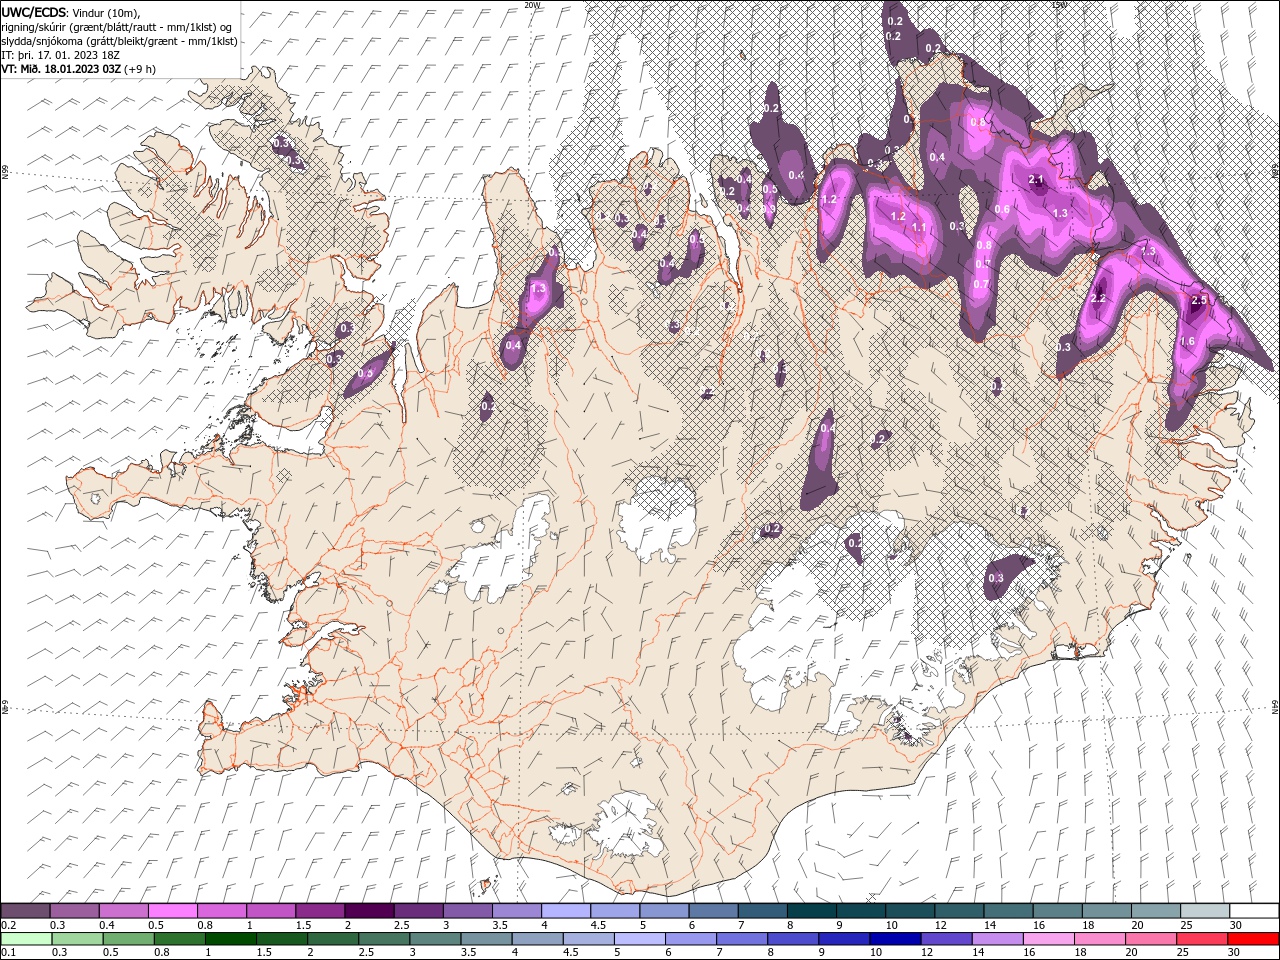
Task: Select bottom-row dark green swatch between 1 and 1.5
Action: click(230, 939)
